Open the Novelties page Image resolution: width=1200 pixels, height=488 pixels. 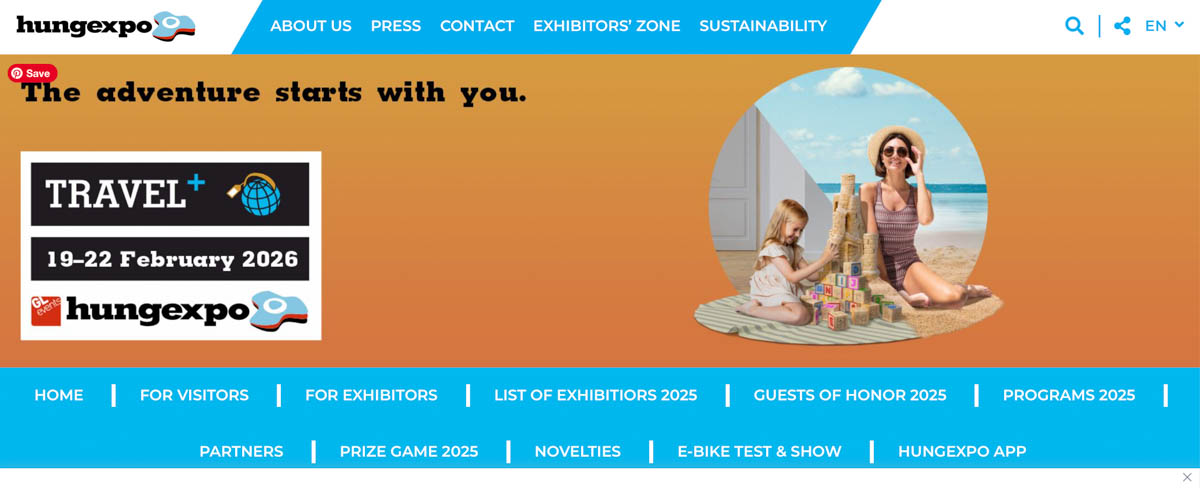click(x=578, y=451)
